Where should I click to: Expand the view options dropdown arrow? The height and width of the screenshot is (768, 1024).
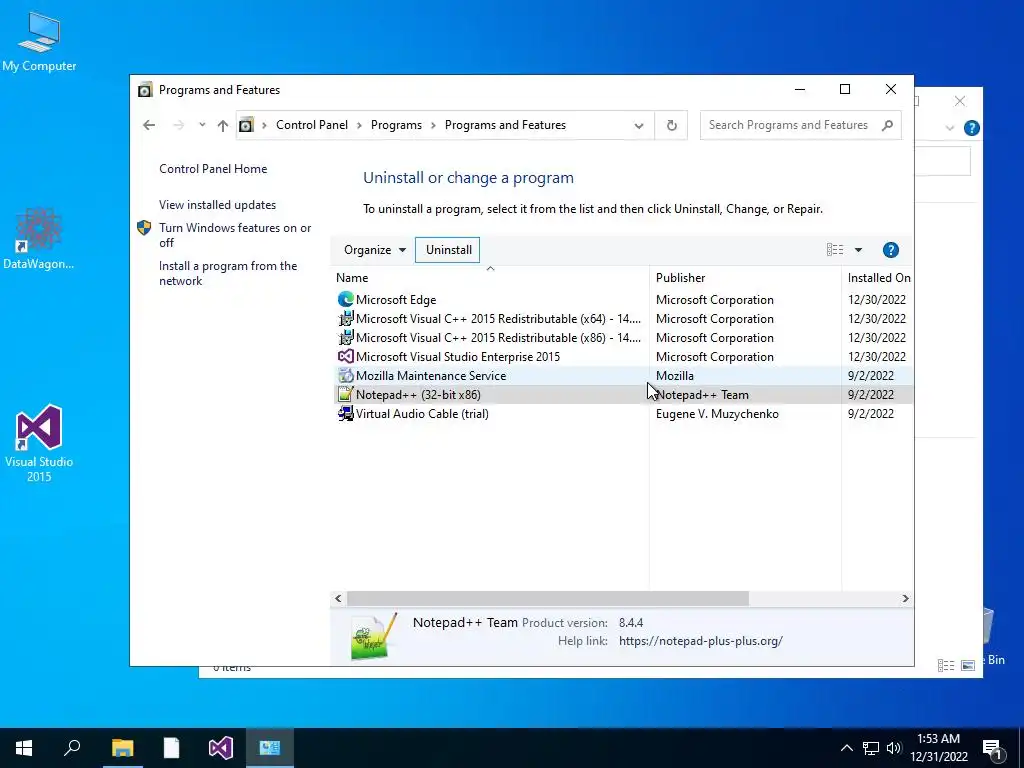coord(858,250)
